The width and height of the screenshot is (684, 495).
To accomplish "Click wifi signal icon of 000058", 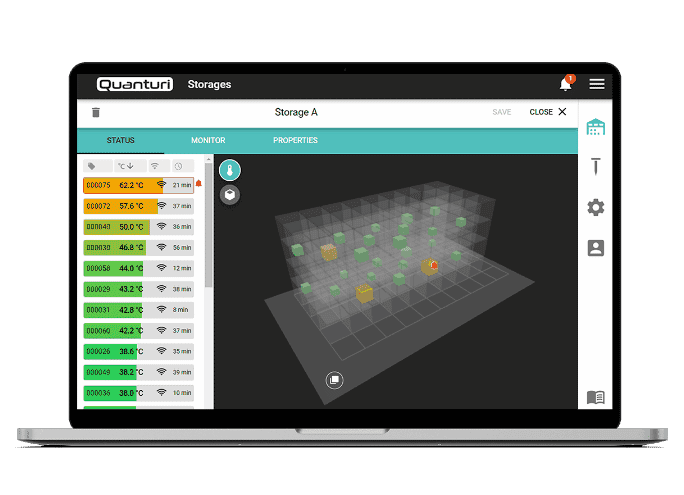I will click(x=161, y=268).
